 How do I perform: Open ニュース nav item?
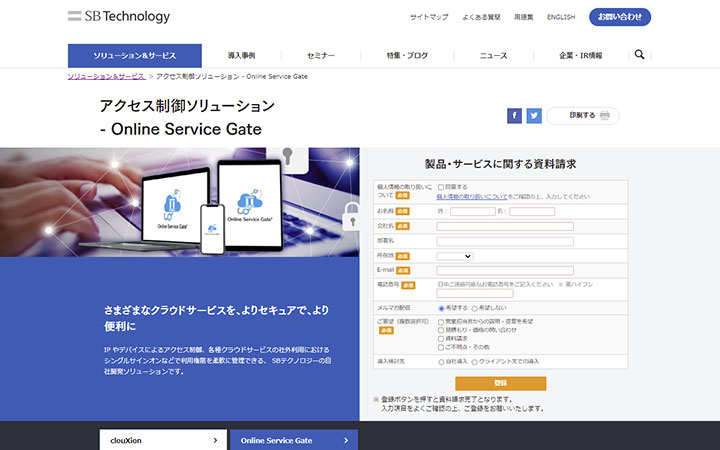click(x=494, y=56)
